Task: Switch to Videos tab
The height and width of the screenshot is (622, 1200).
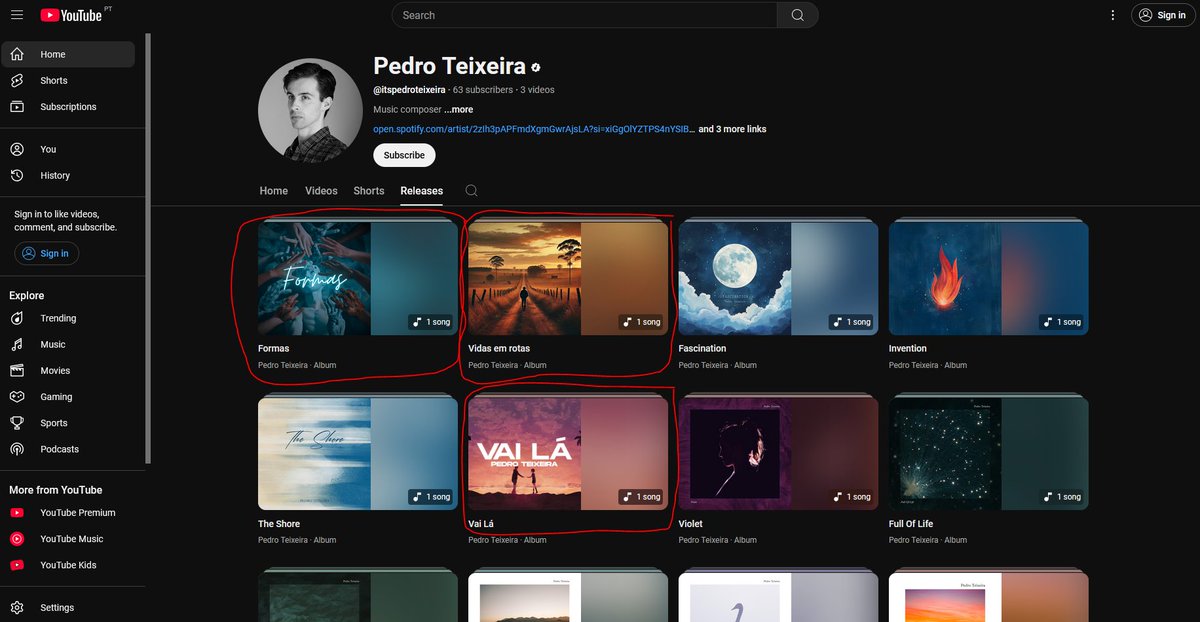Action: 321,190
